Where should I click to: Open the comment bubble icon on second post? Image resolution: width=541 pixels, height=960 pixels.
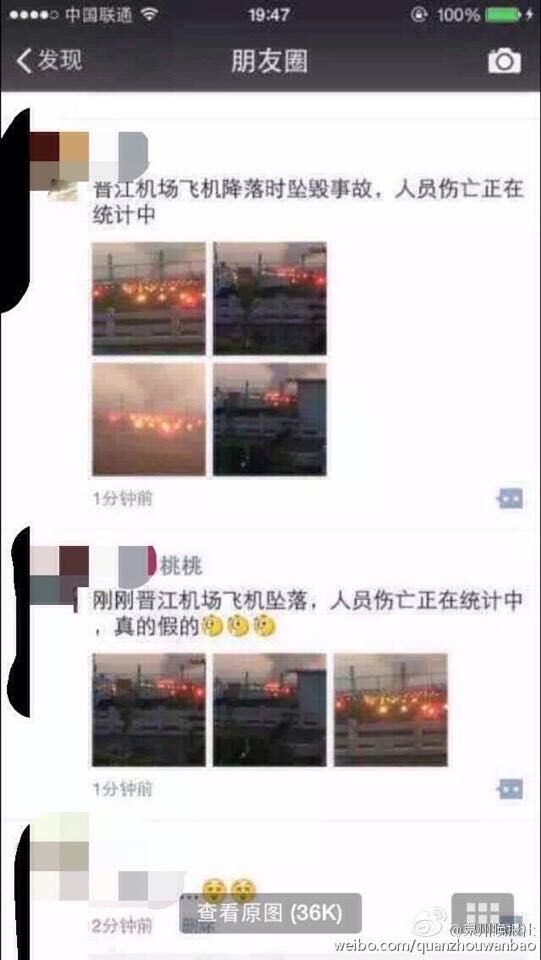point(509,789)
